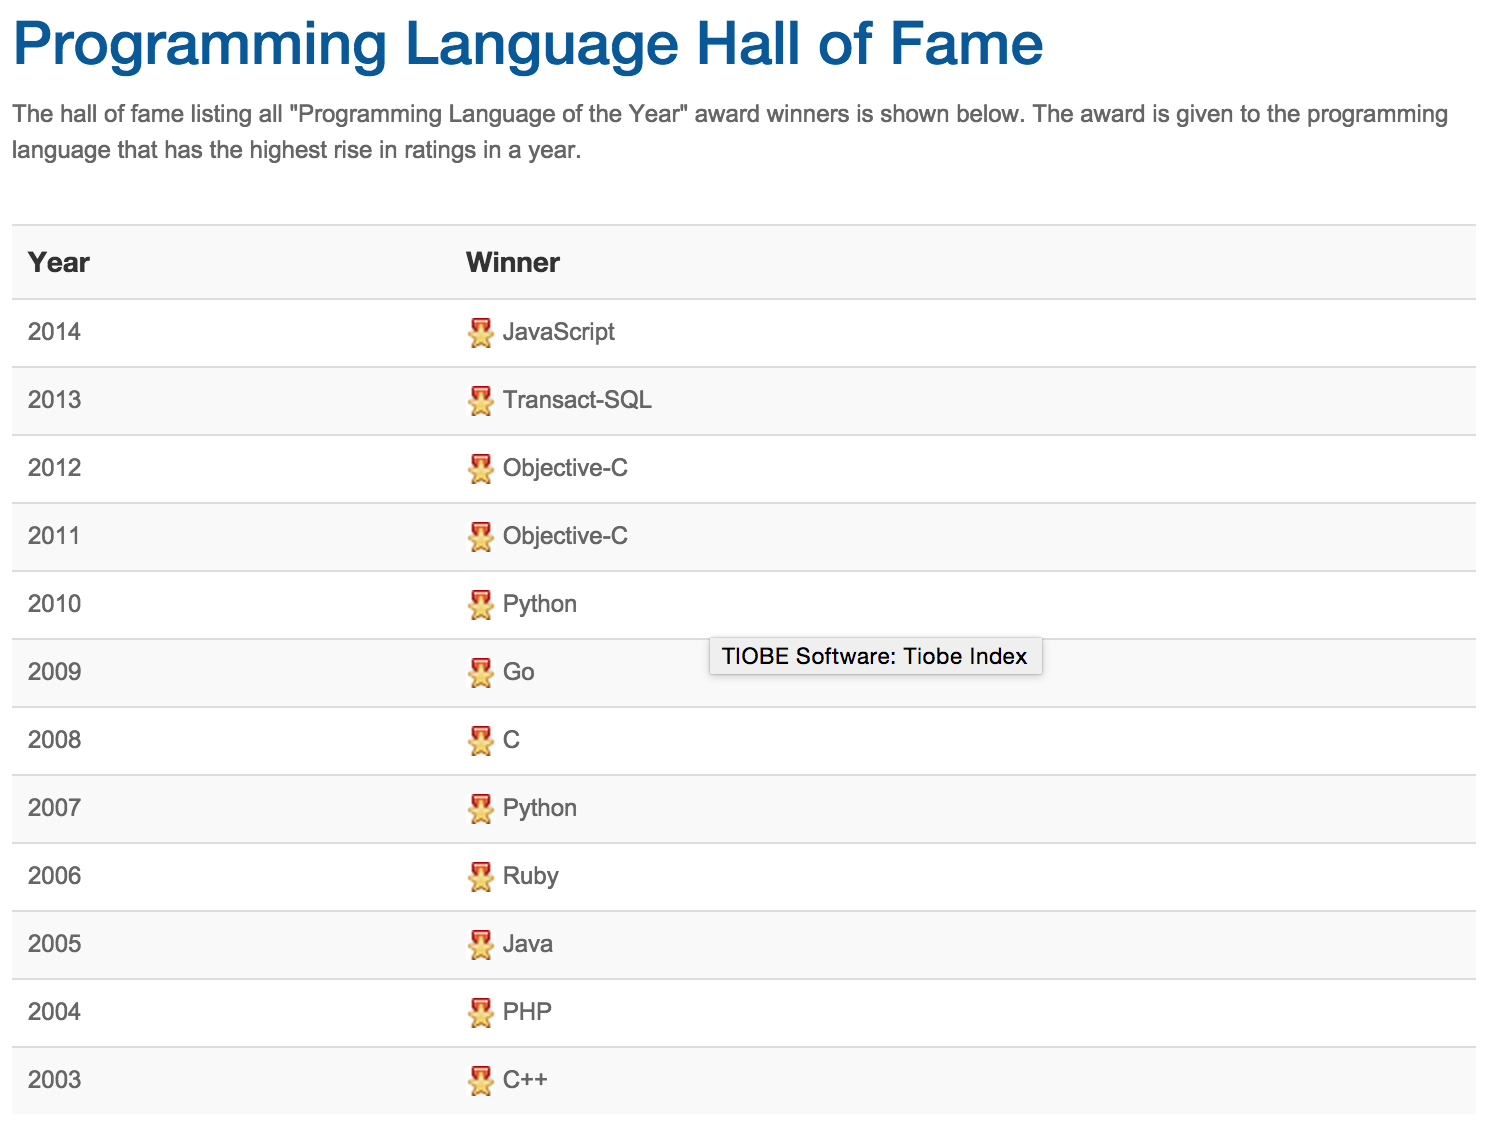Select the year cell "2005"
This screenshot has width=1496, height=1124.
[54, 944]
